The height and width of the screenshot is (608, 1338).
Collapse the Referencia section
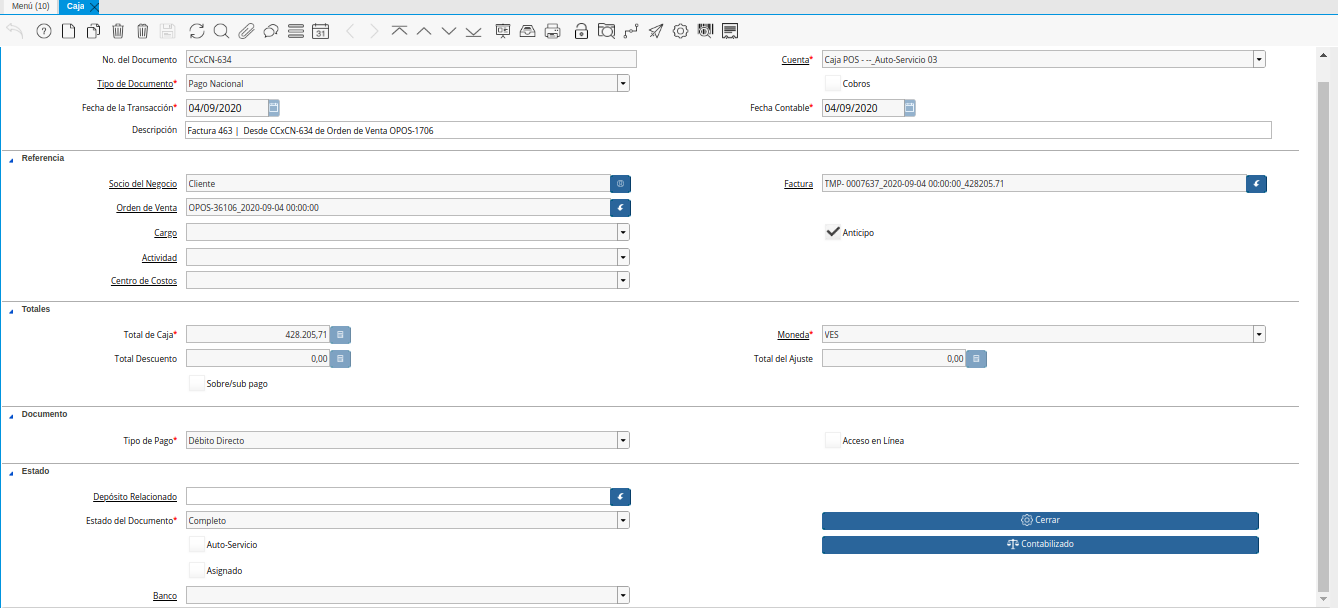(x=11, y=158)
